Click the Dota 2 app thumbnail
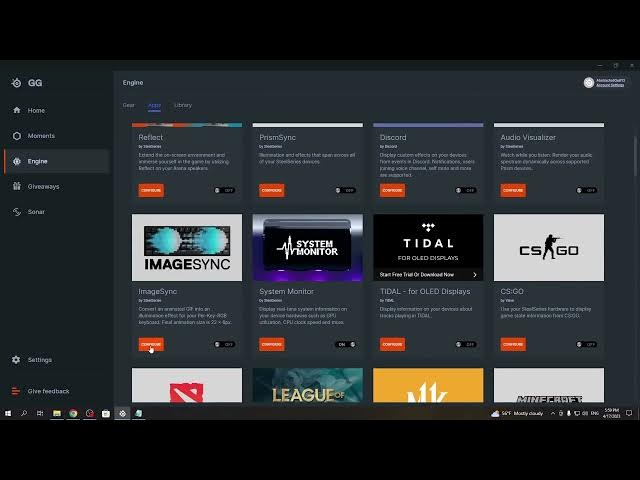Image resolution: width=640 pixels, height=480 pixels. 187,385
